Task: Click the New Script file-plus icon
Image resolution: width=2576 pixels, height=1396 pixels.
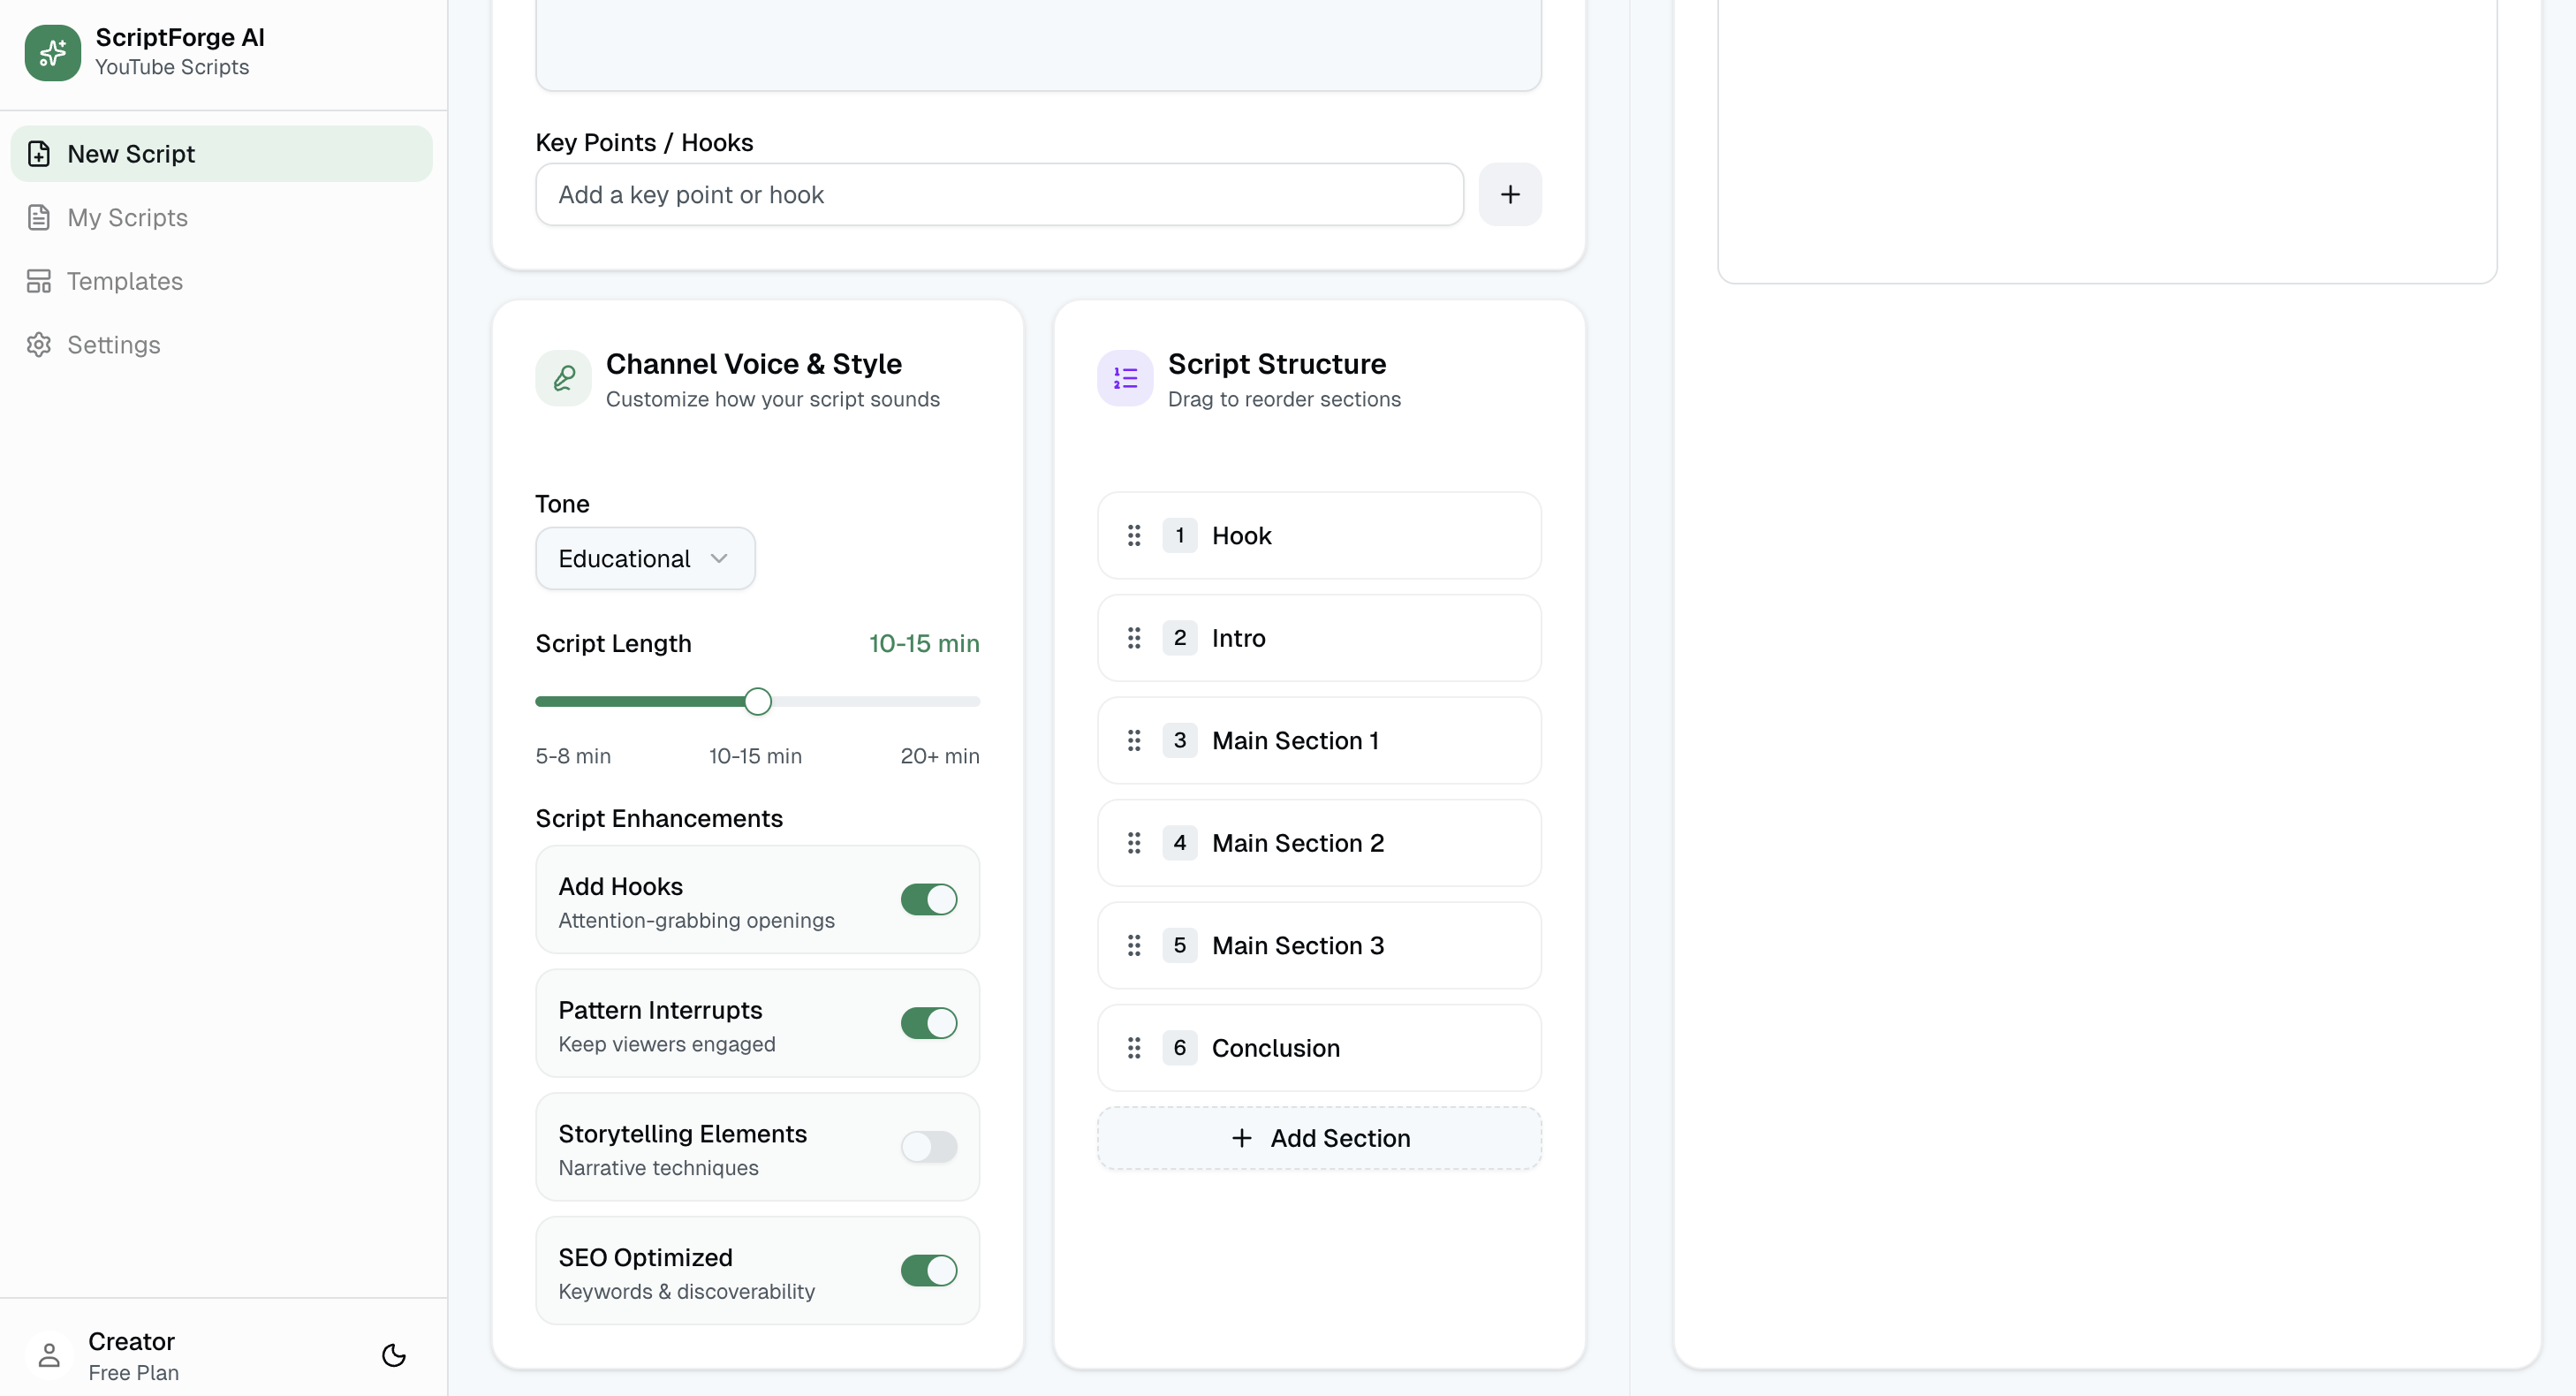Action: (x=39, y=154)
